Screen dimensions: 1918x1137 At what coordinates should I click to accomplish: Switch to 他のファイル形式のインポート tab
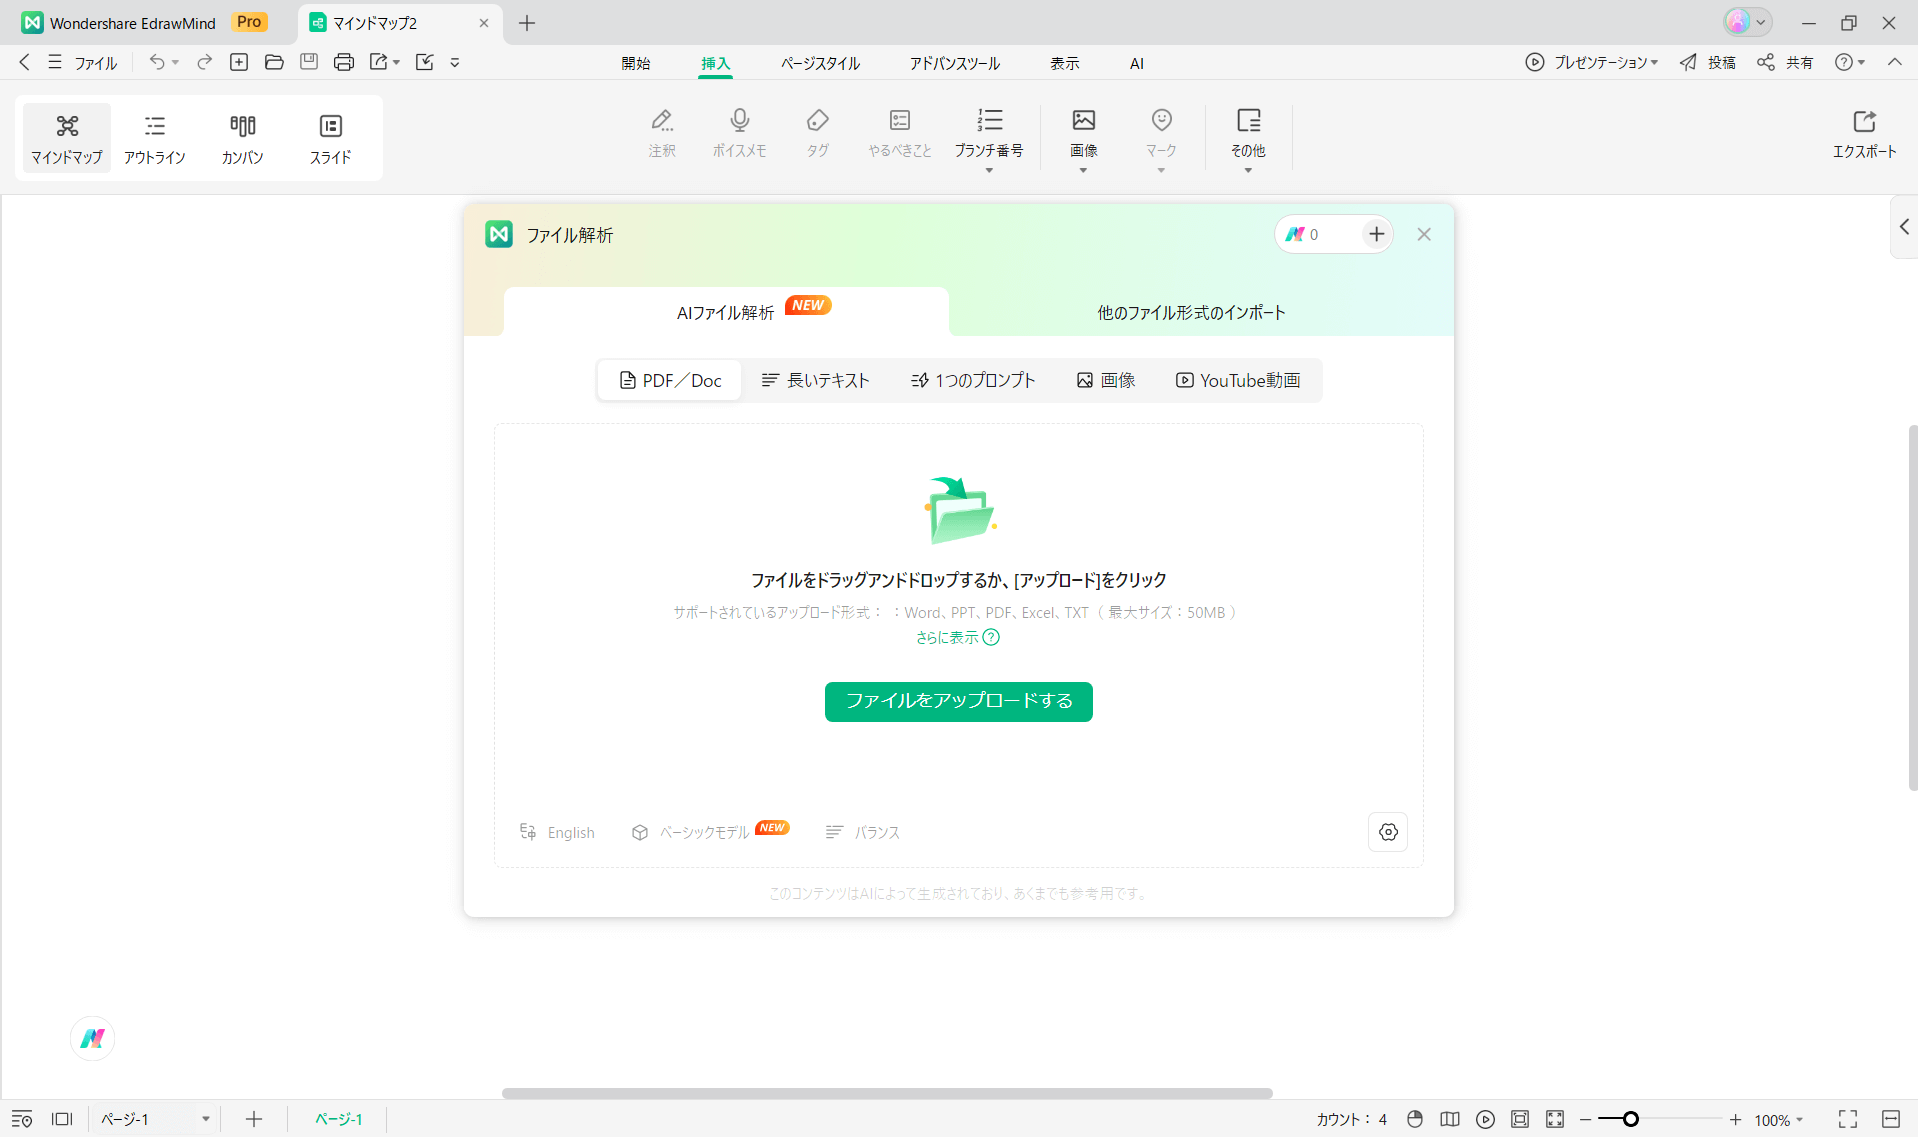coord(1191,313)
